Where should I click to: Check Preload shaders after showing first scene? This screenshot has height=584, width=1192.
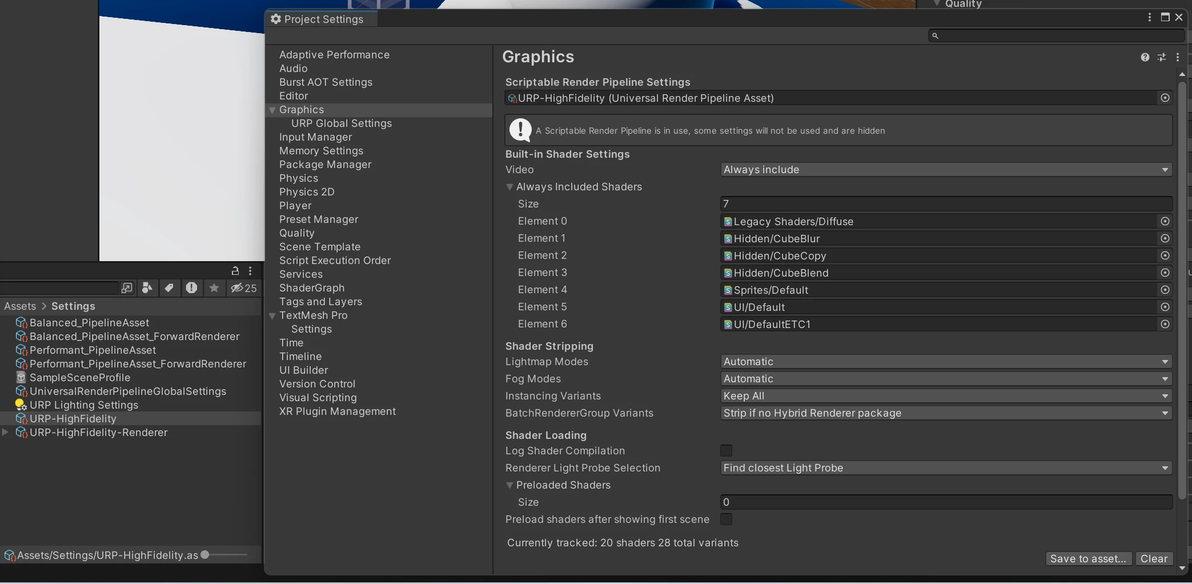pos(726,519)
